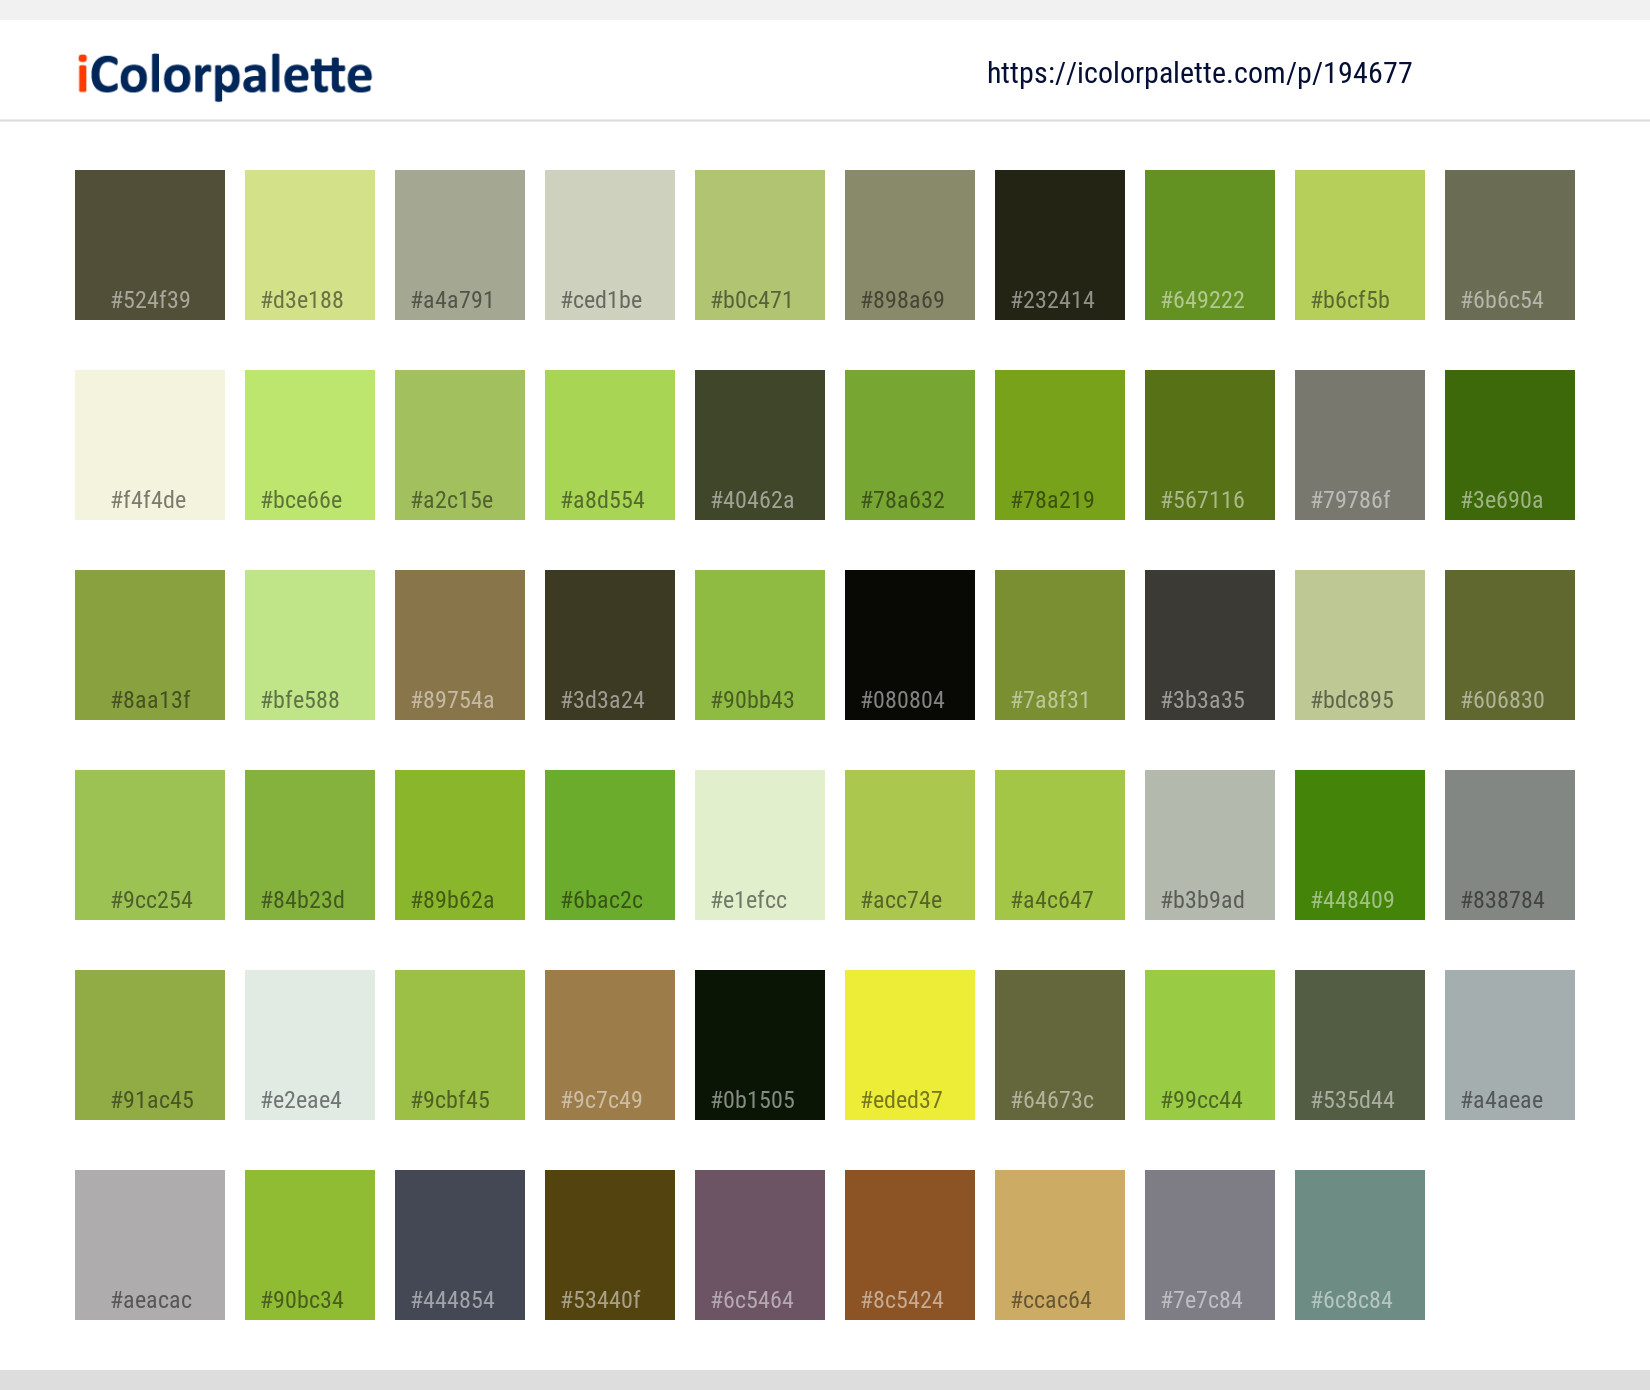
Task: Select the #e2eae4 swatch
Action: pyautogui.click(x=310, y=1045)
